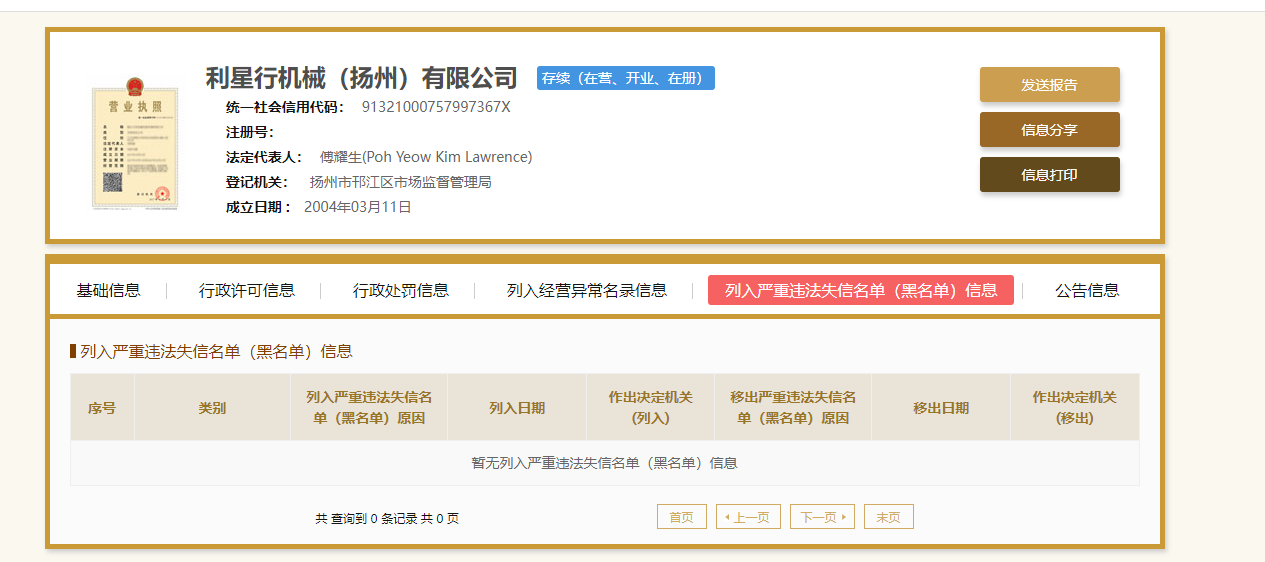Image resolution: width=1265 pixels, height=562 pixels.
Task: Select company name 利星行机械（扬州）有限公司
Action: point(362,78)
